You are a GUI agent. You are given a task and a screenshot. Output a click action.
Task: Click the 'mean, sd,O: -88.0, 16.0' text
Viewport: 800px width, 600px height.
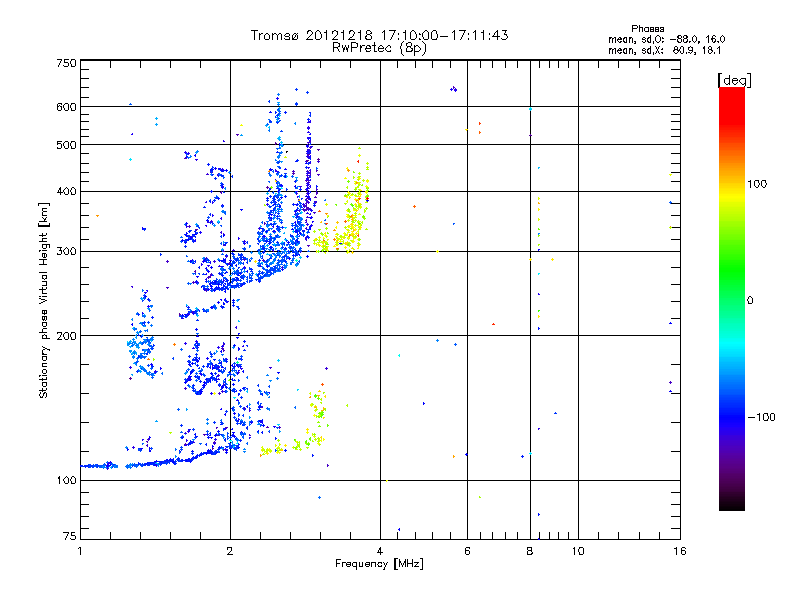[x=666, y=39]
